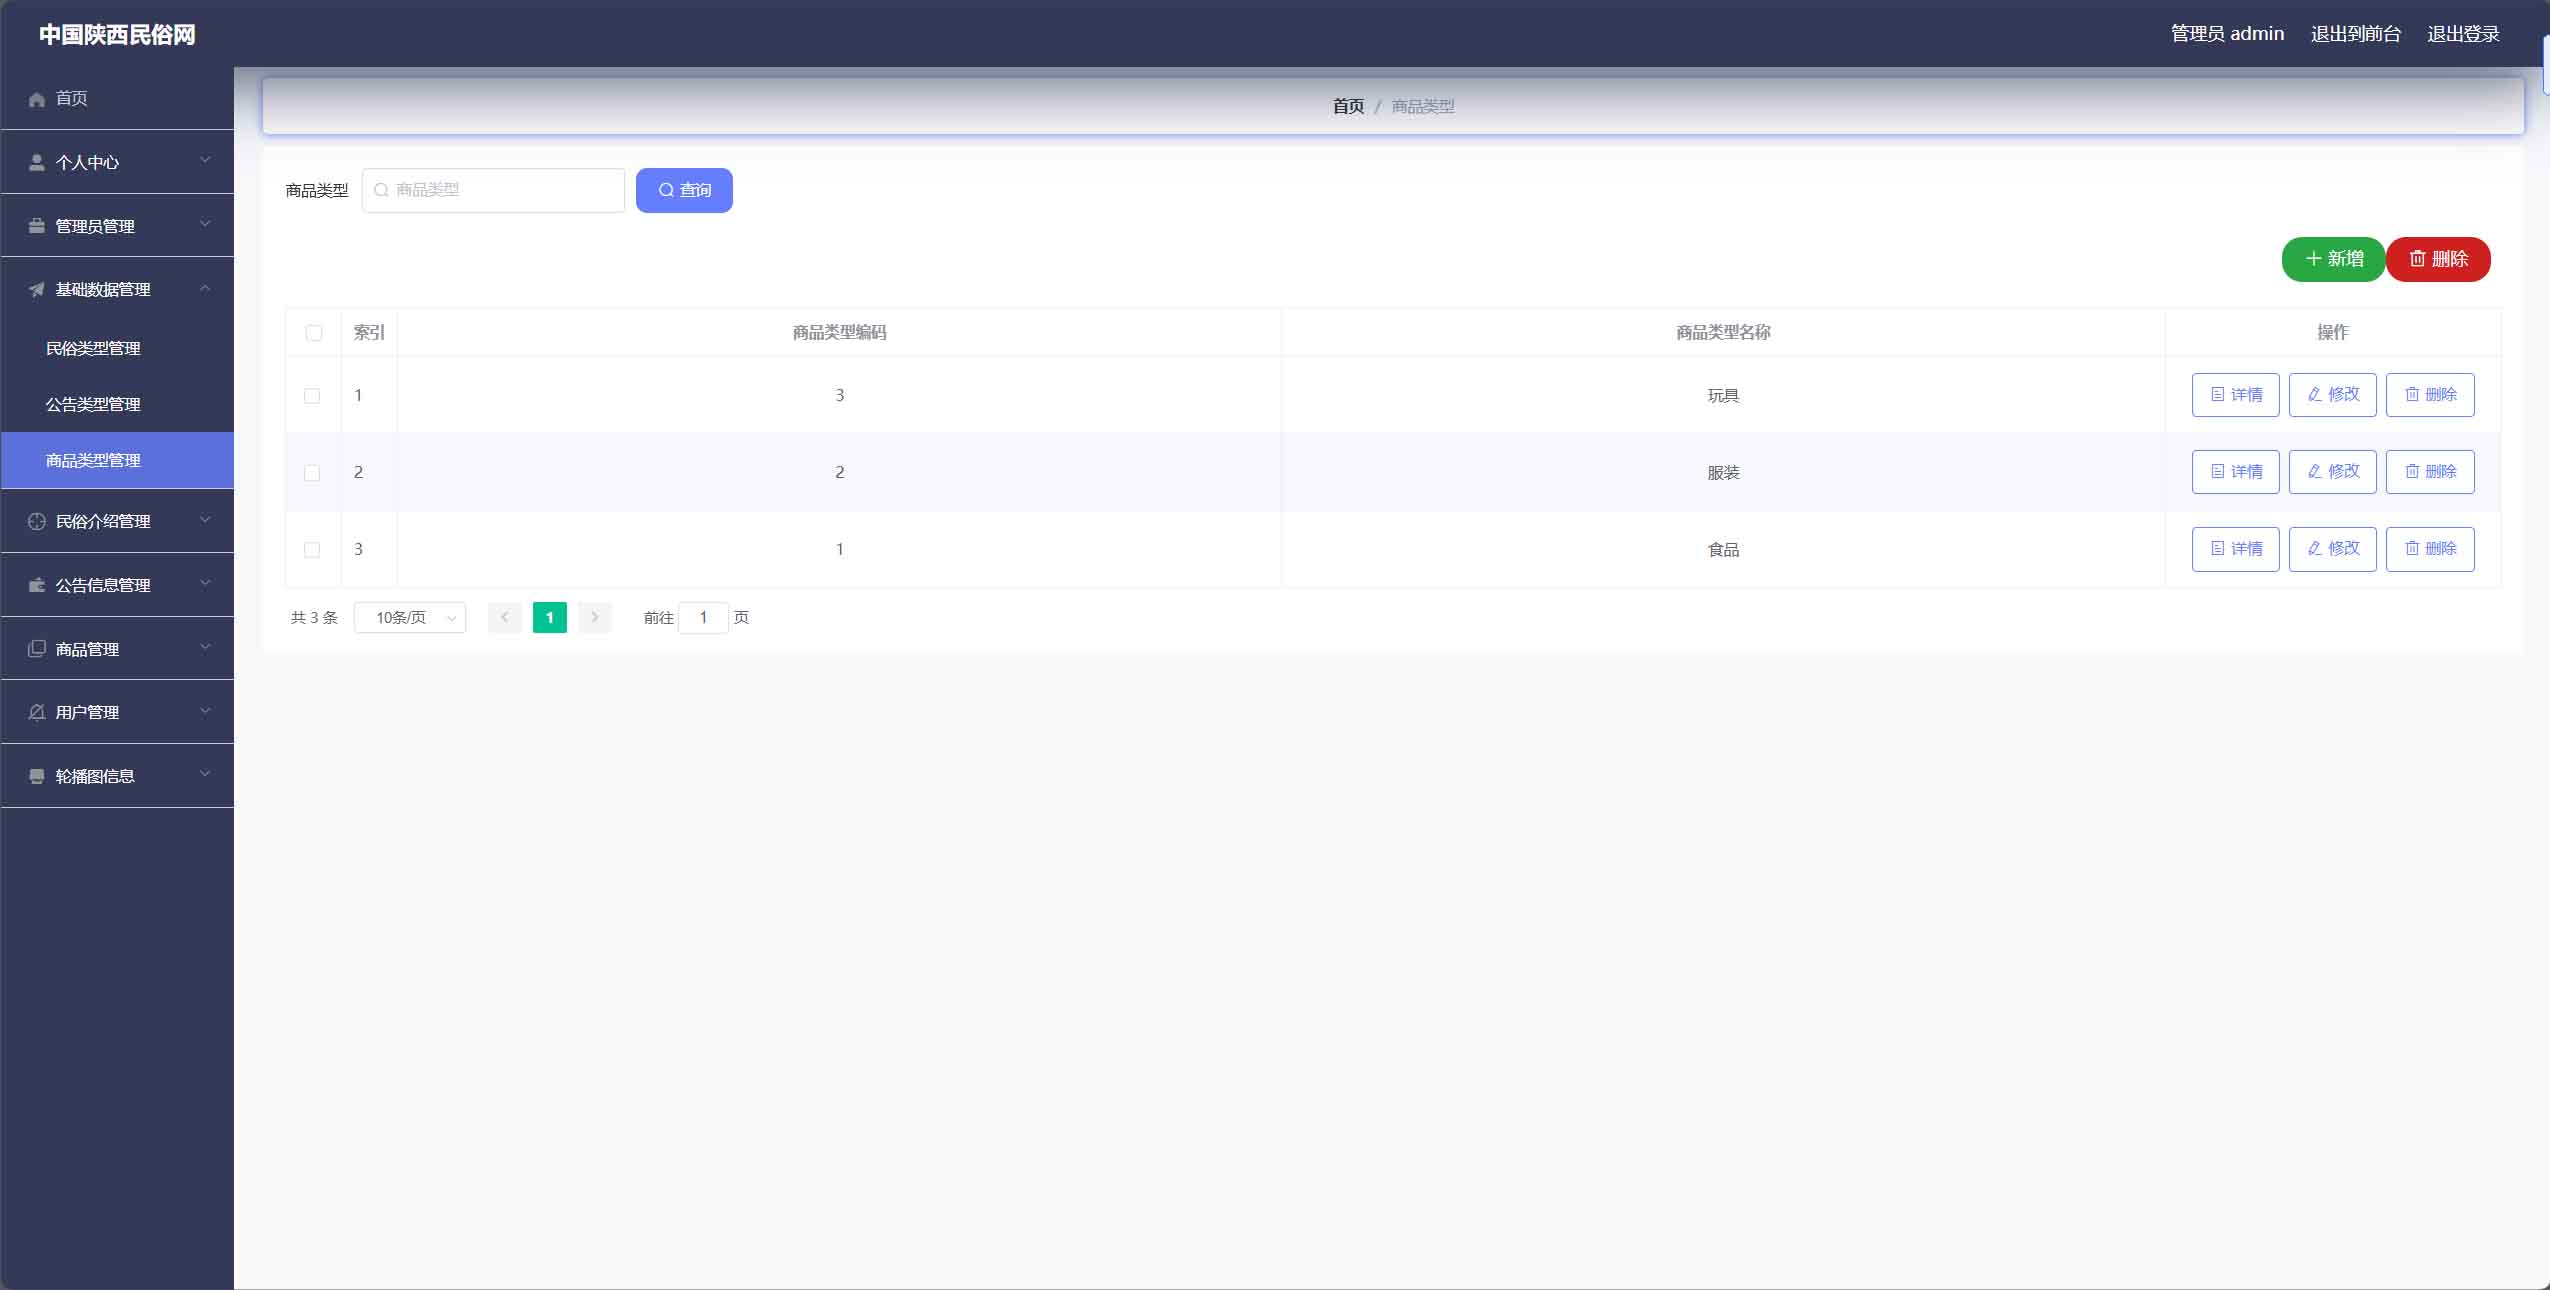
Task: Click the globe icon next to 民俗介绍管理
Action: coord(37,521)
